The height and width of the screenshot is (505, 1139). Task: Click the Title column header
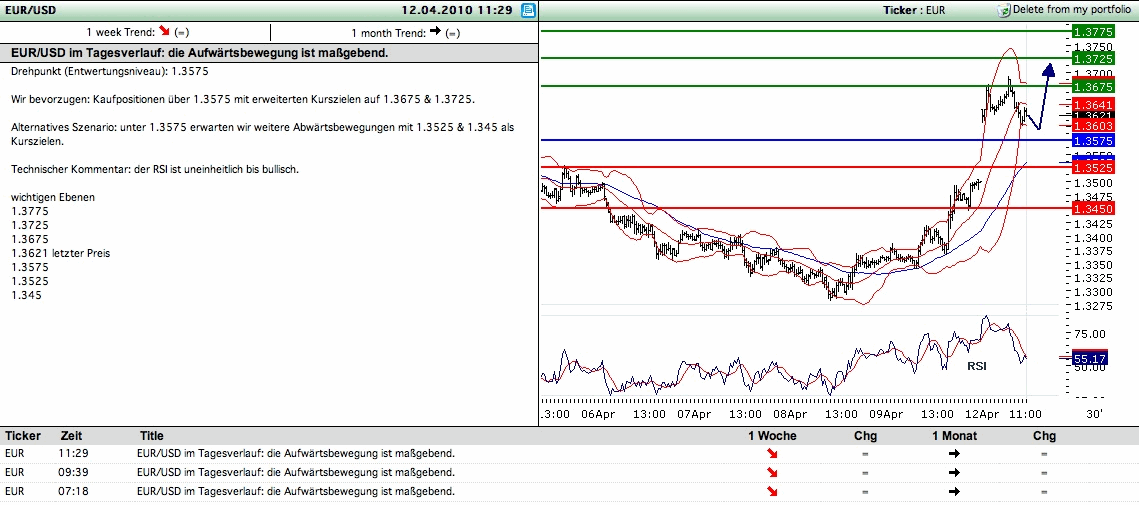pyautogui.click(x=152, y=436)
